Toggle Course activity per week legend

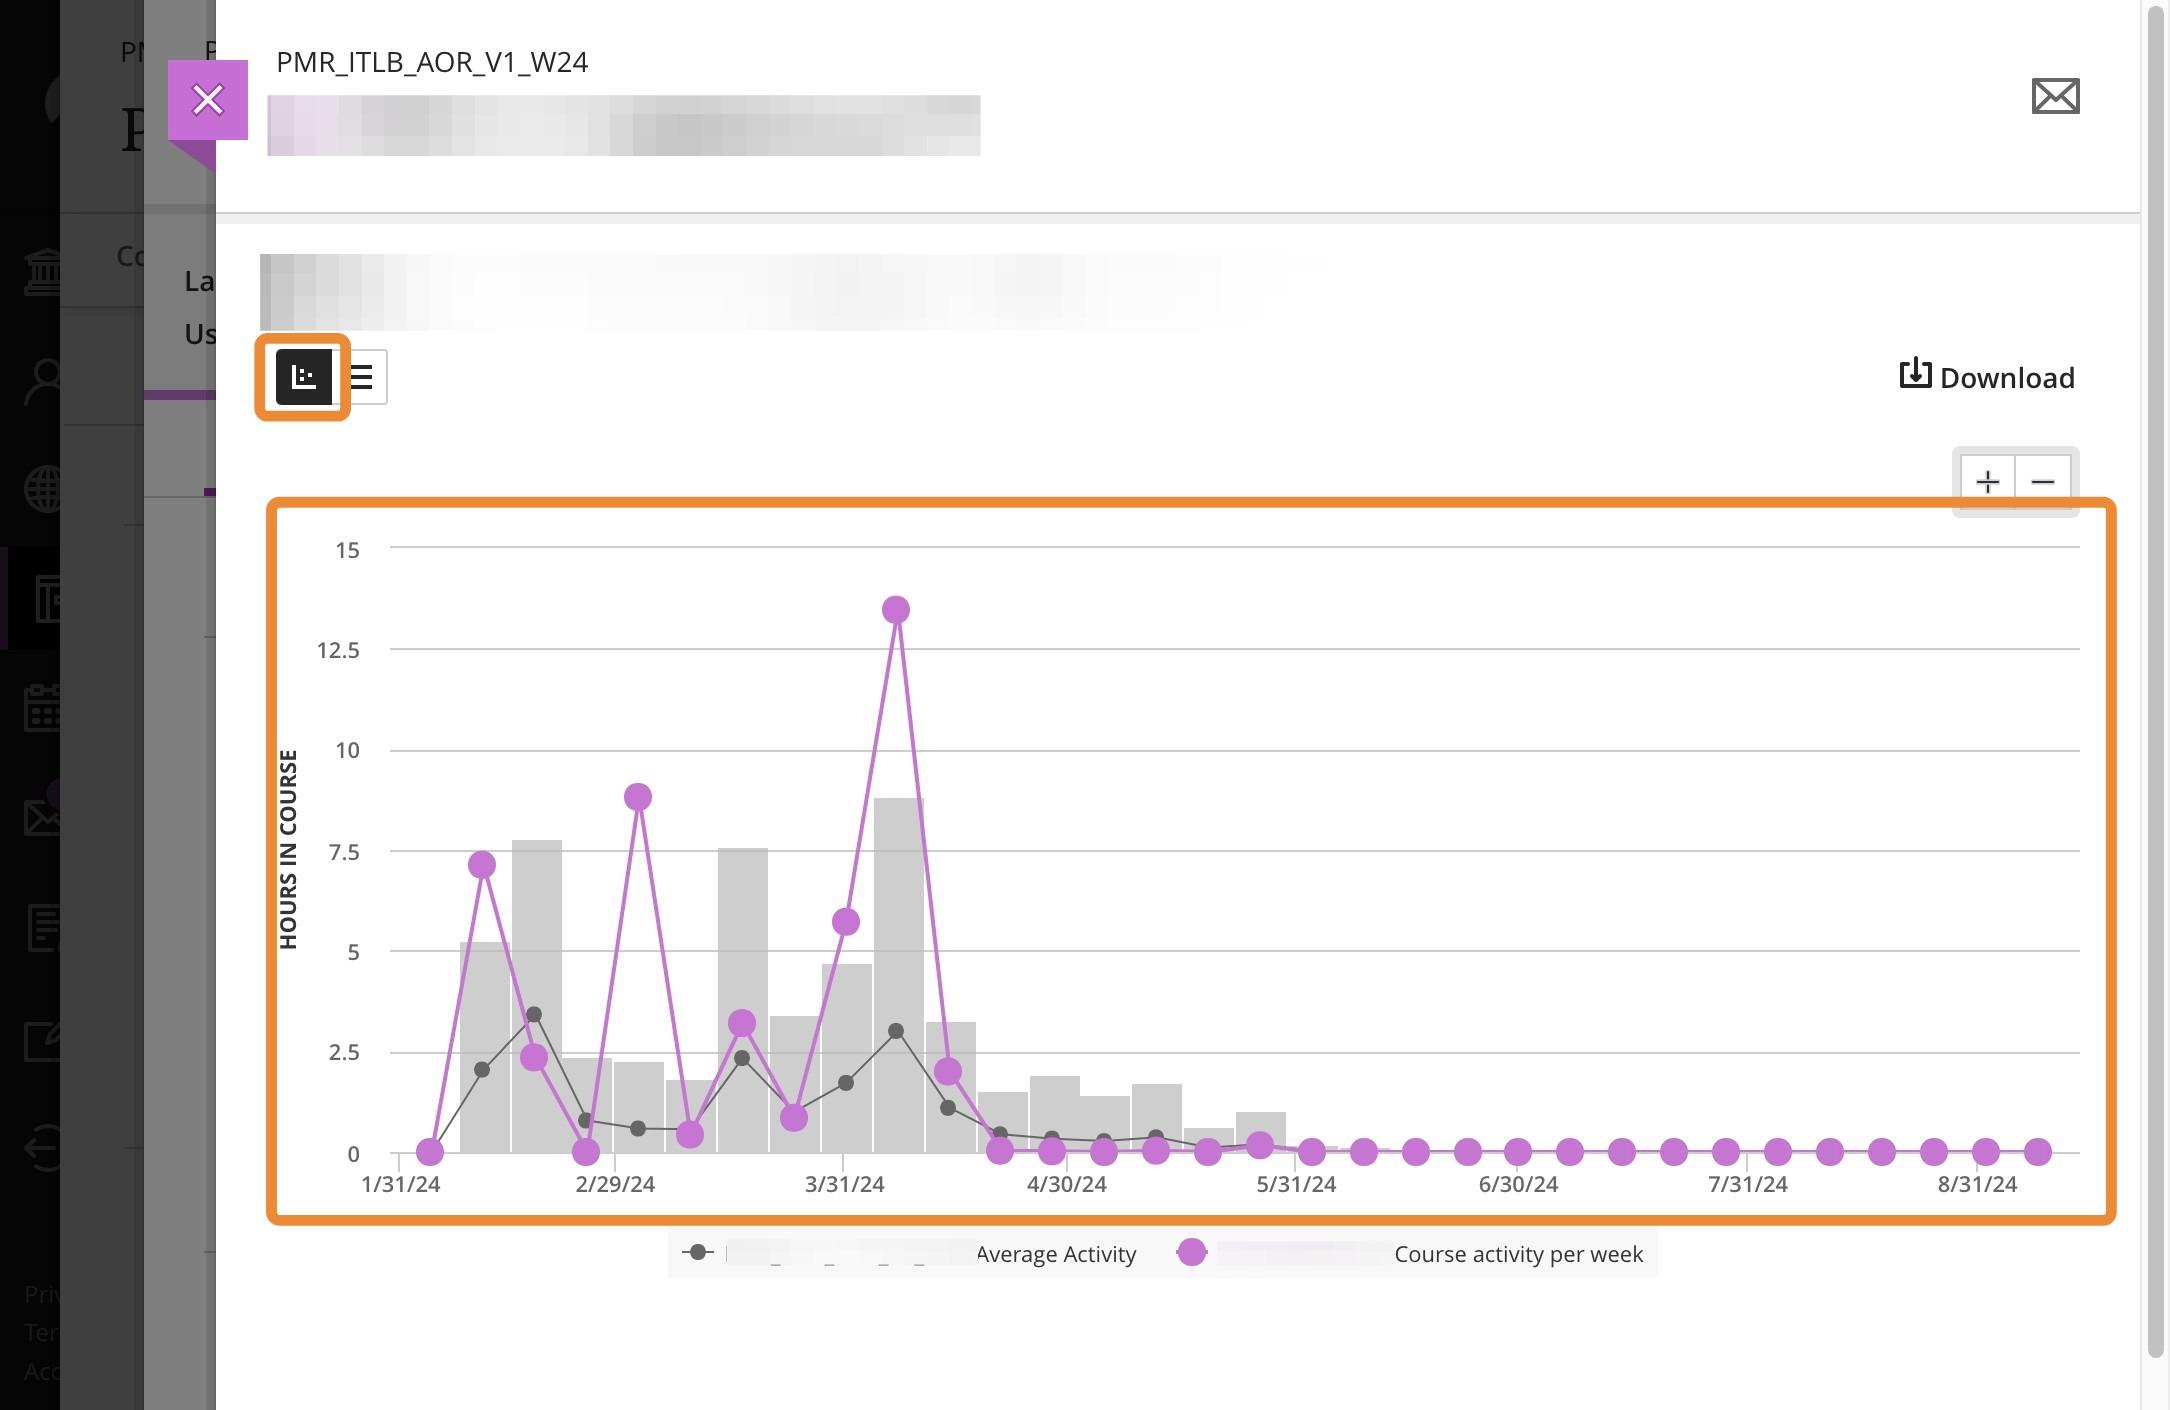click(1410, 1253)
